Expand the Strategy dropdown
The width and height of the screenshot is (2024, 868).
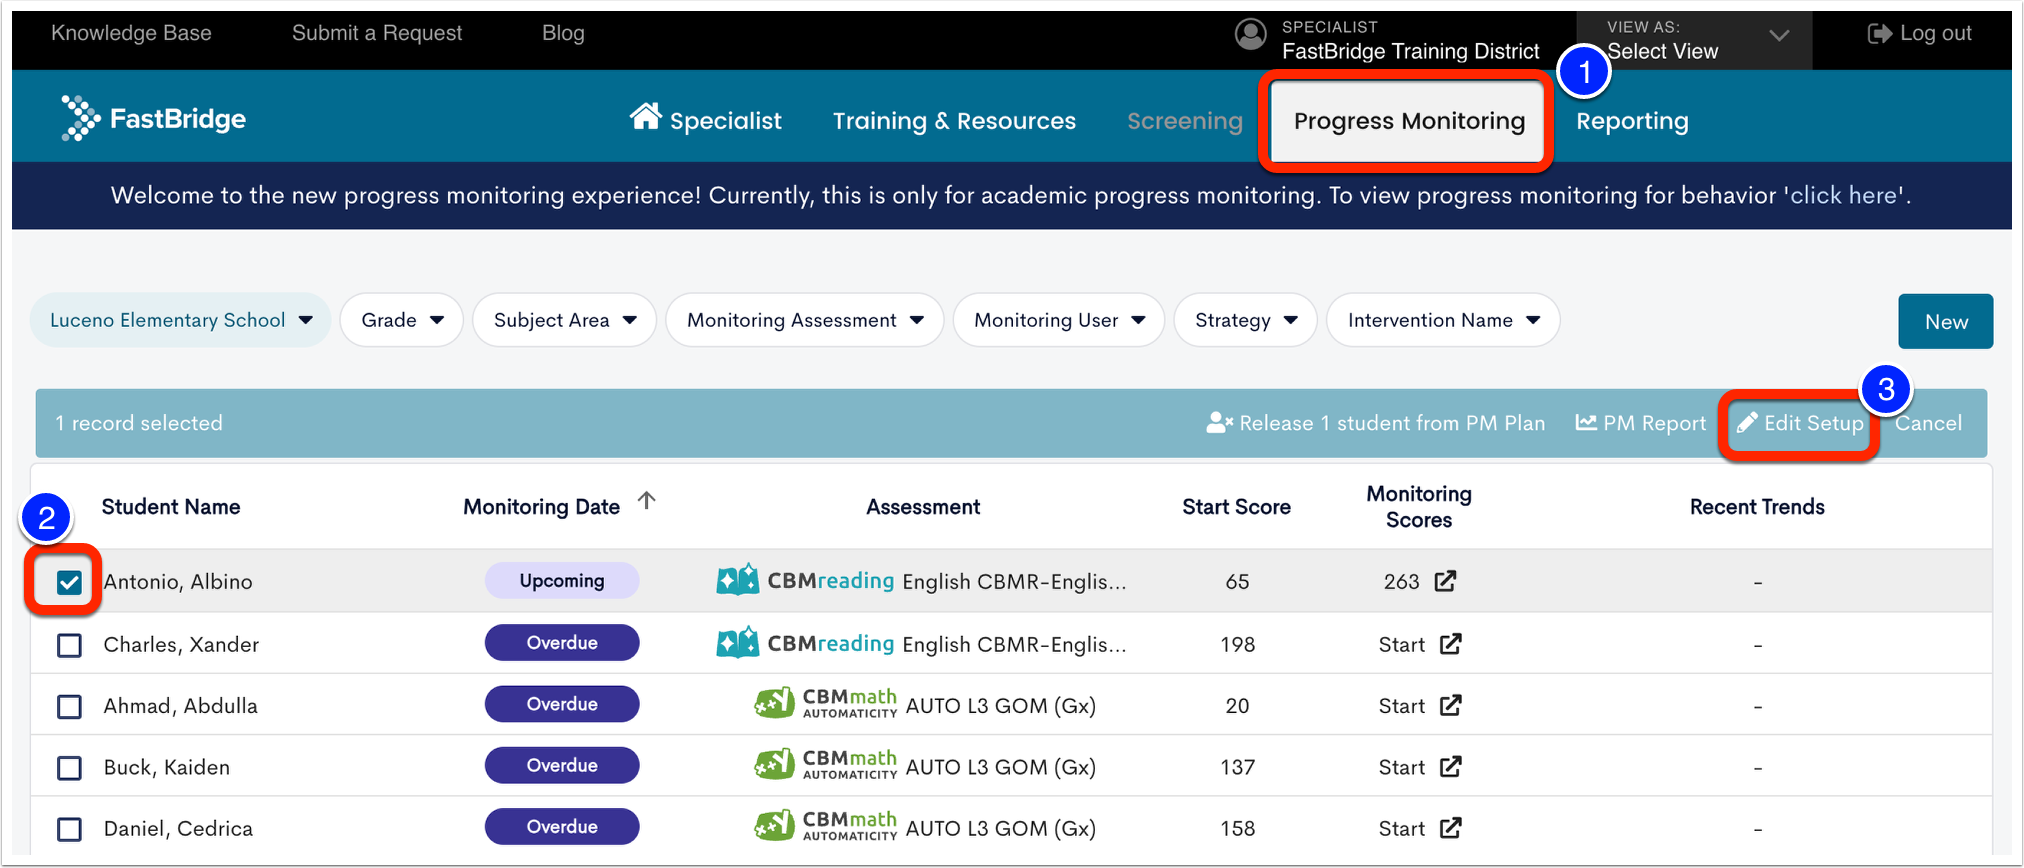(x=1246, y=320)
